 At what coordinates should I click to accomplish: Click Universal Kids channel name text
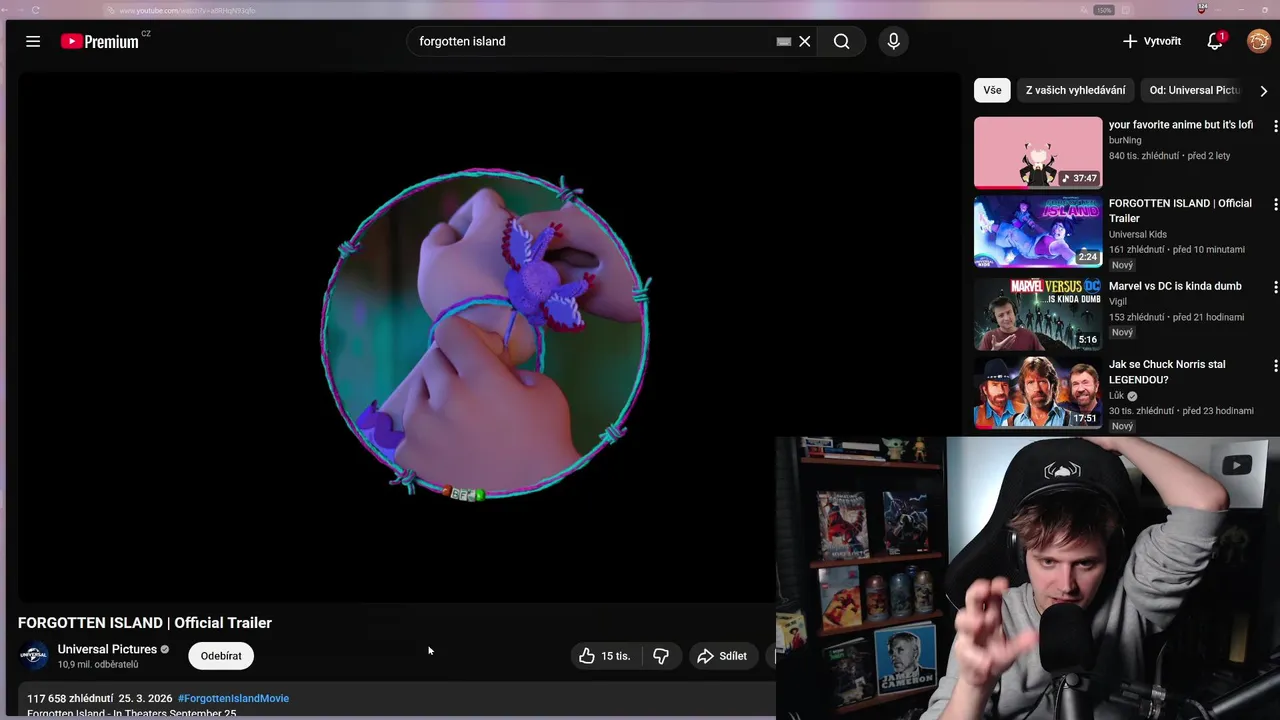pyautogui.click(x=1138, y=234)
